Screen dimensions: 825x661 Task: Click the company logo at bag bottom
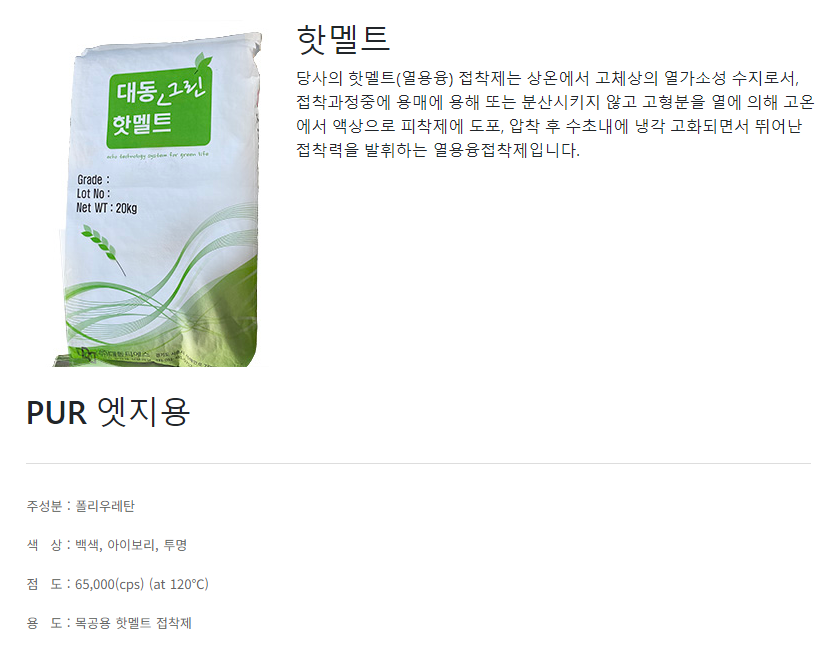pyautogui.click(x=86, y=355)
